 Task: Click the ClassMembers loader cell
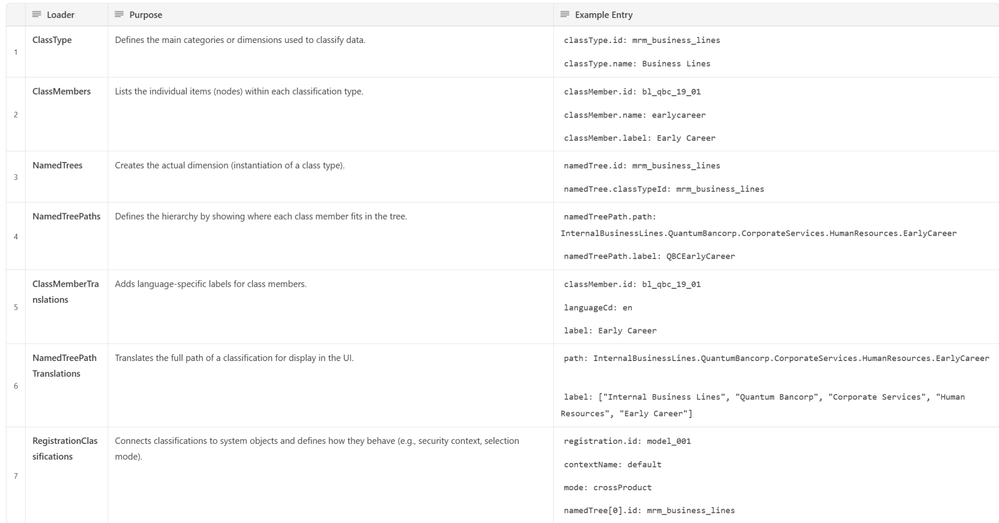pyautogui.click(x=61, y=91)
